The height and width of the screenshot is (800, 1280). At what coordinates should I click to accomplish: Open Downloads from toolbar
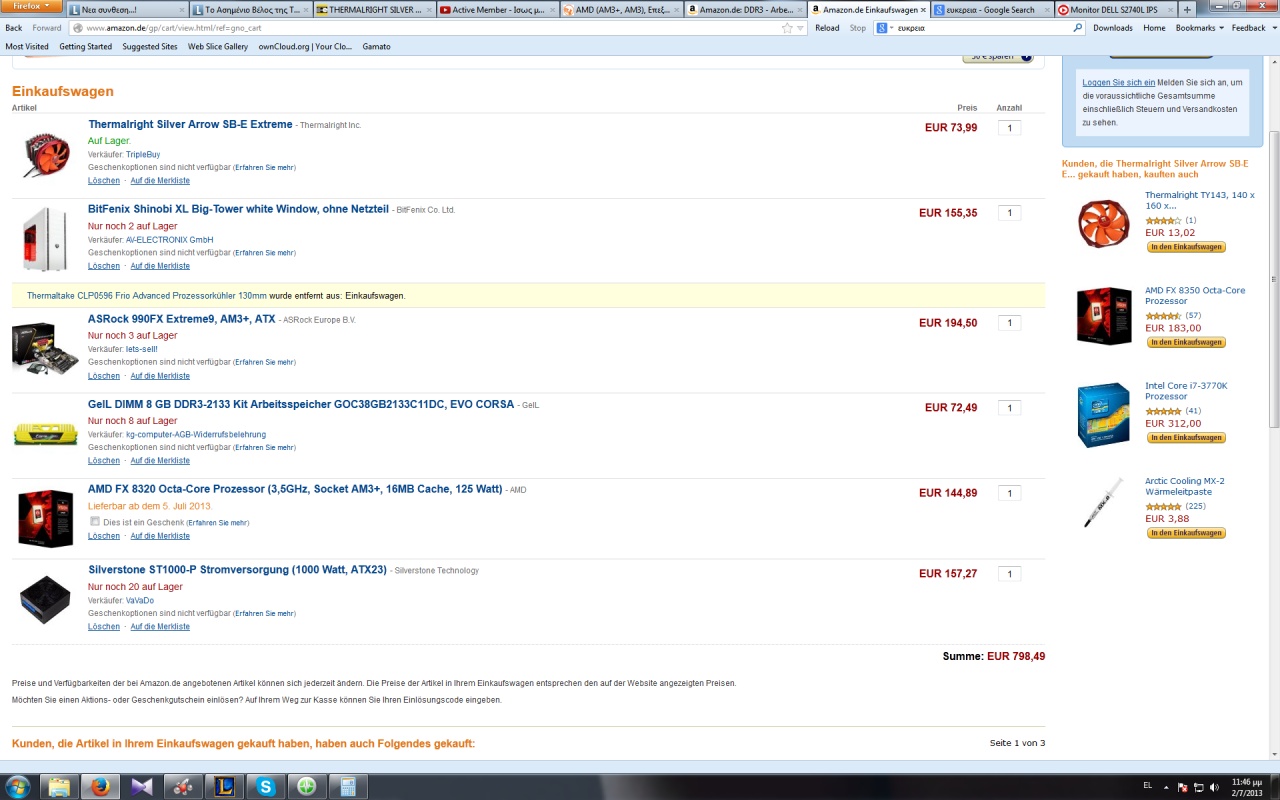[x=1113, y=28]
